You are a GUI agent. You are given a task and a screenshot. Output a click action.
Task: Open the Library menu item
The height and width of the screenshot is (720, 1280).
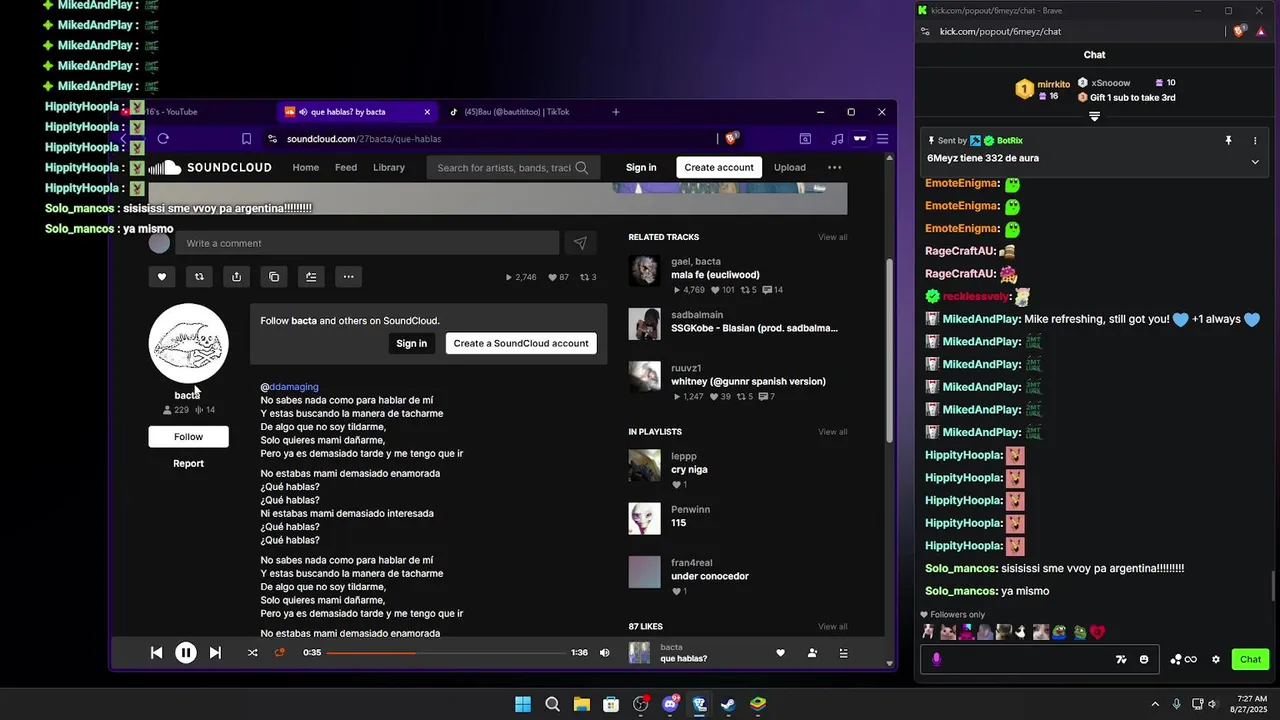pos(389,167)
